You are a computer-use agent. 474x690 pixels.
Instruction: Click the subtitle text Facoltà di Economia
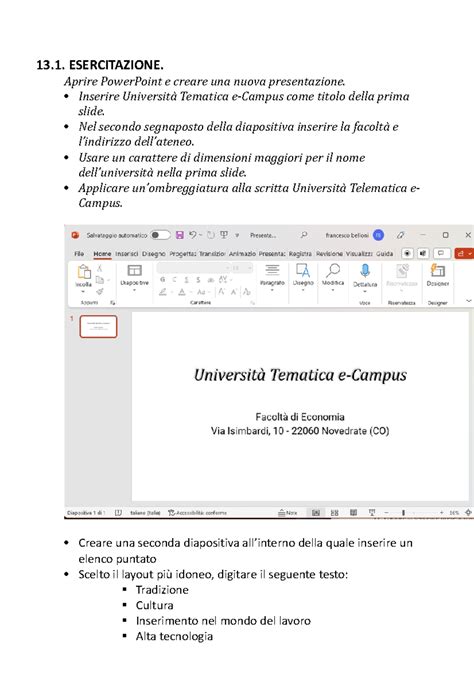click(x=300, y=417)
